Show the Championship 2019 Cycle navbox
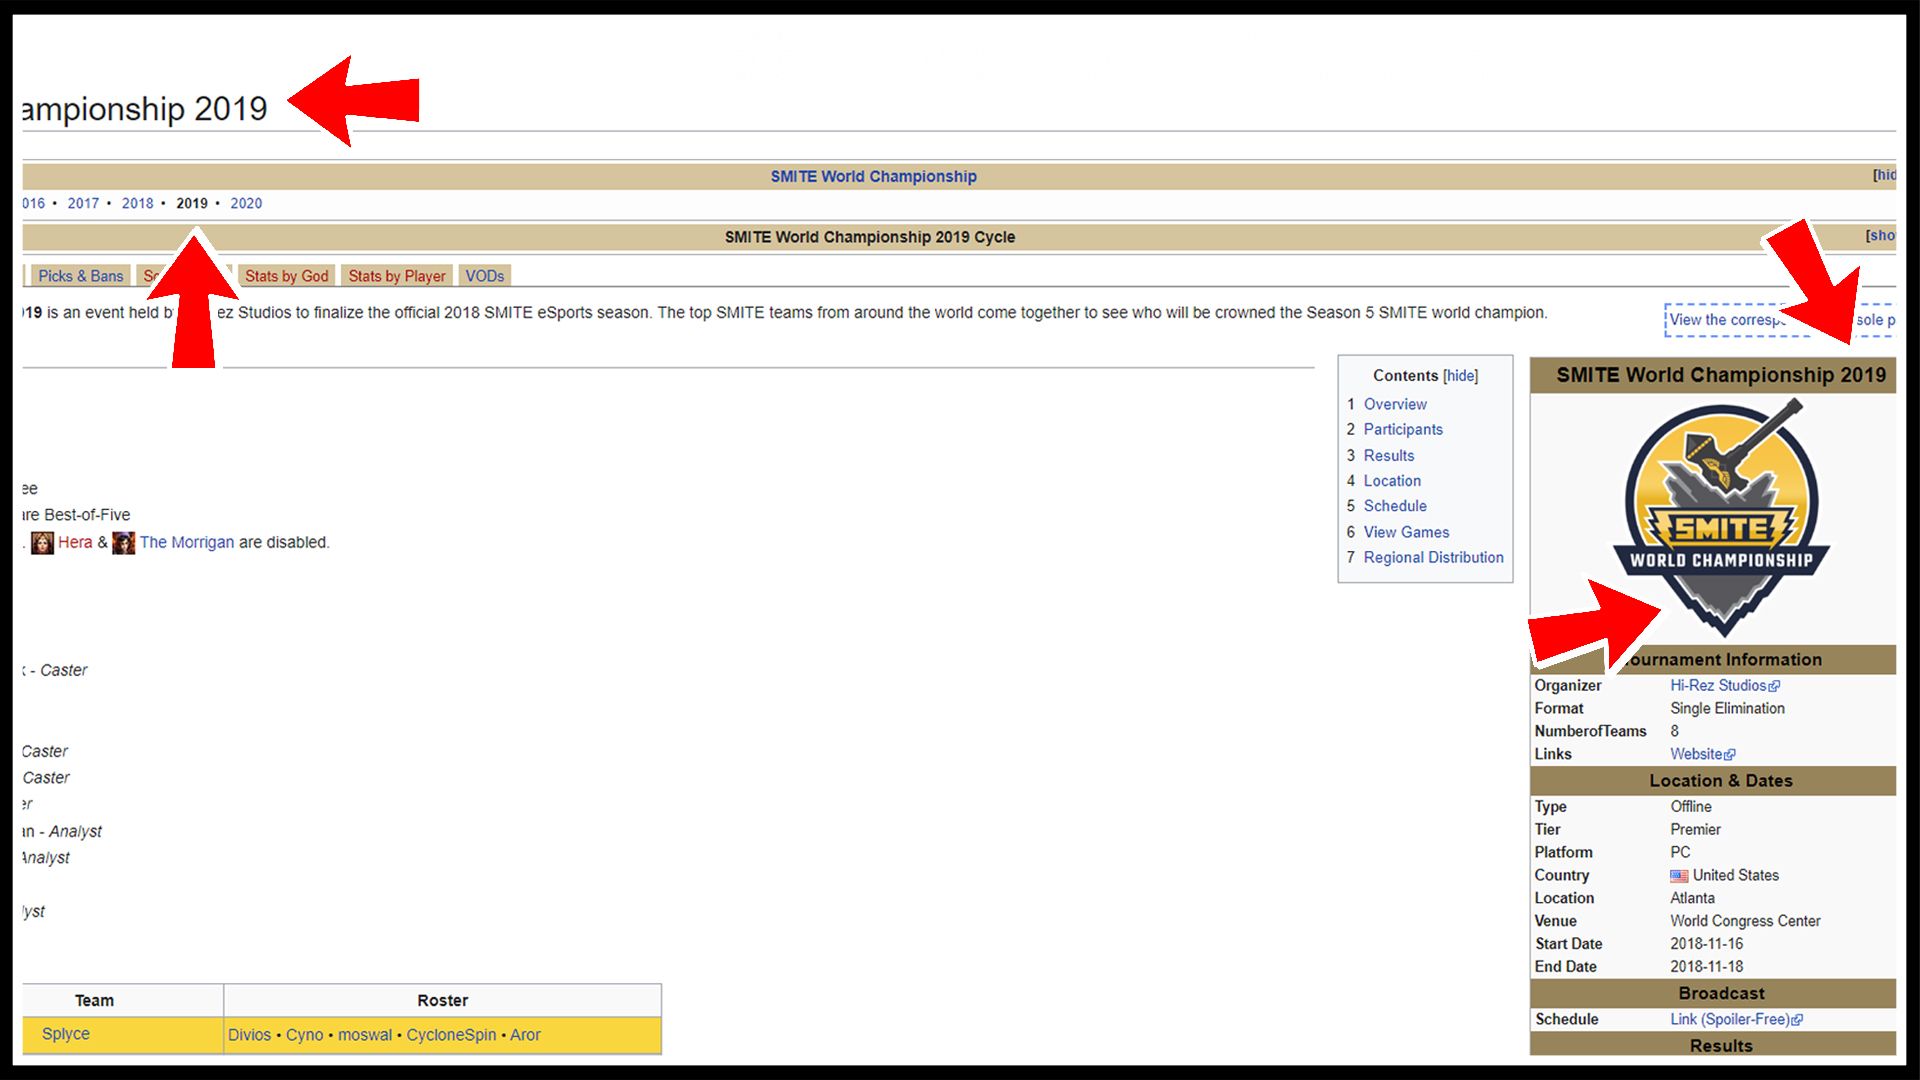The height and width of the screenshot is (1080, 1920). click(x=1881, y=236)
